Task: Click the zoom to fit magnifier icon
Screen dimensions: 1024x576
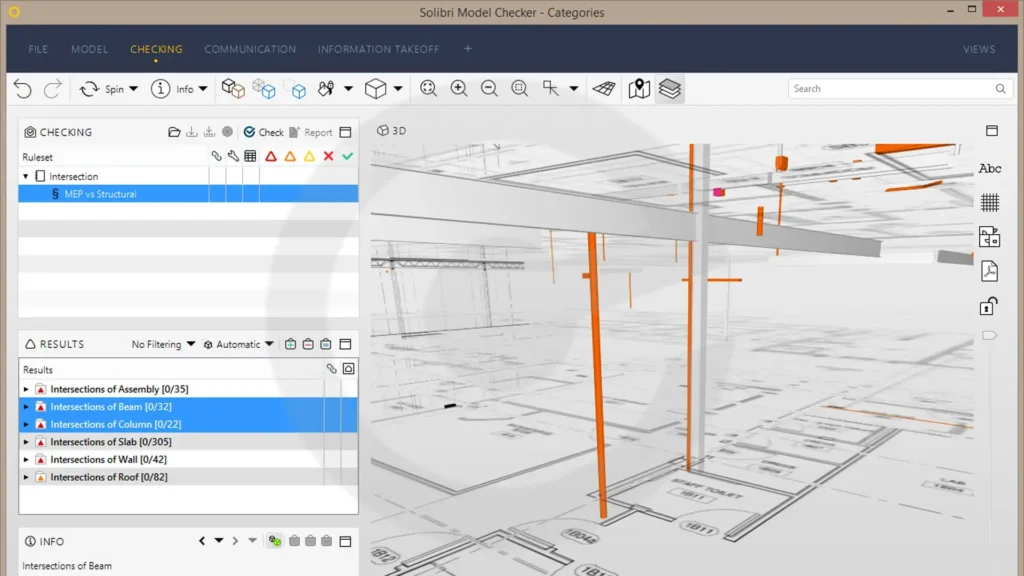Action: [x=428, y=89]
